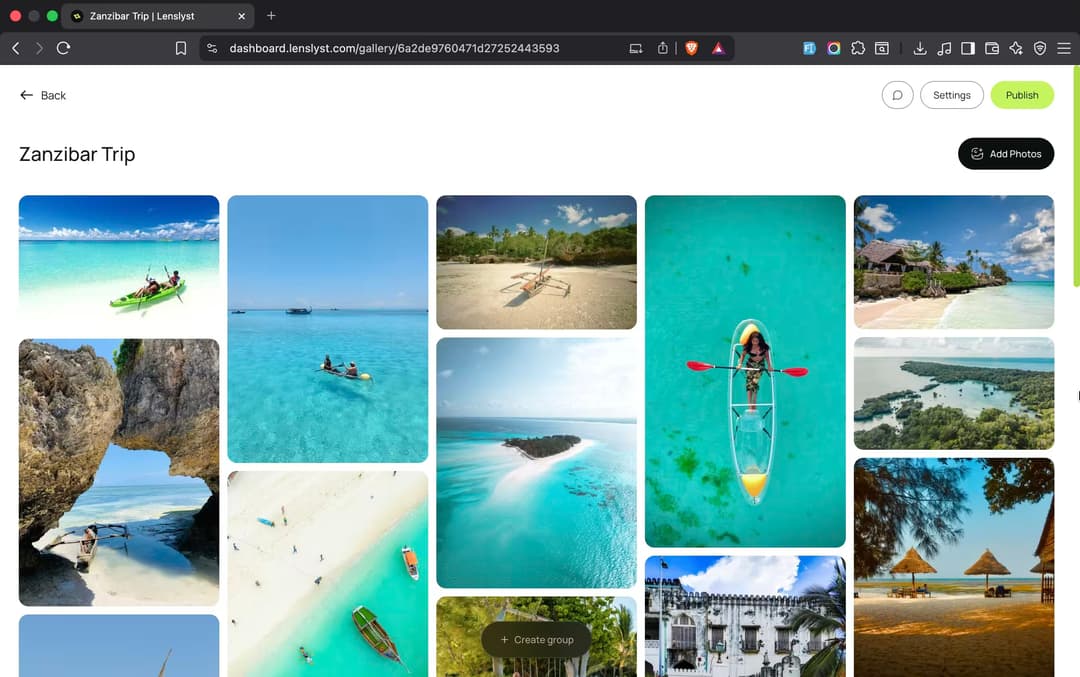Image resolution: width=1080 pixels, height=677 pixels.
Task: Toggle the browser sidebar panel icon
Action: pos(968,48)
